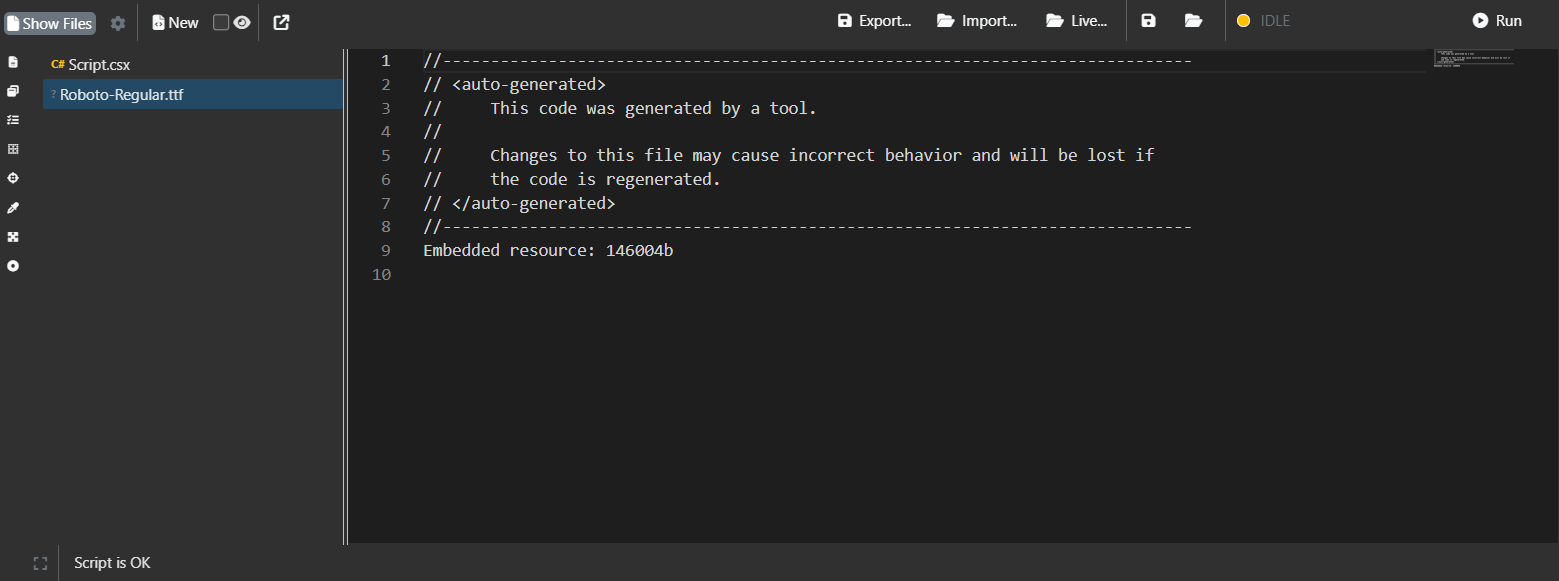Open the Import... dialog
1559x581 pixels.
click(977, 21)
